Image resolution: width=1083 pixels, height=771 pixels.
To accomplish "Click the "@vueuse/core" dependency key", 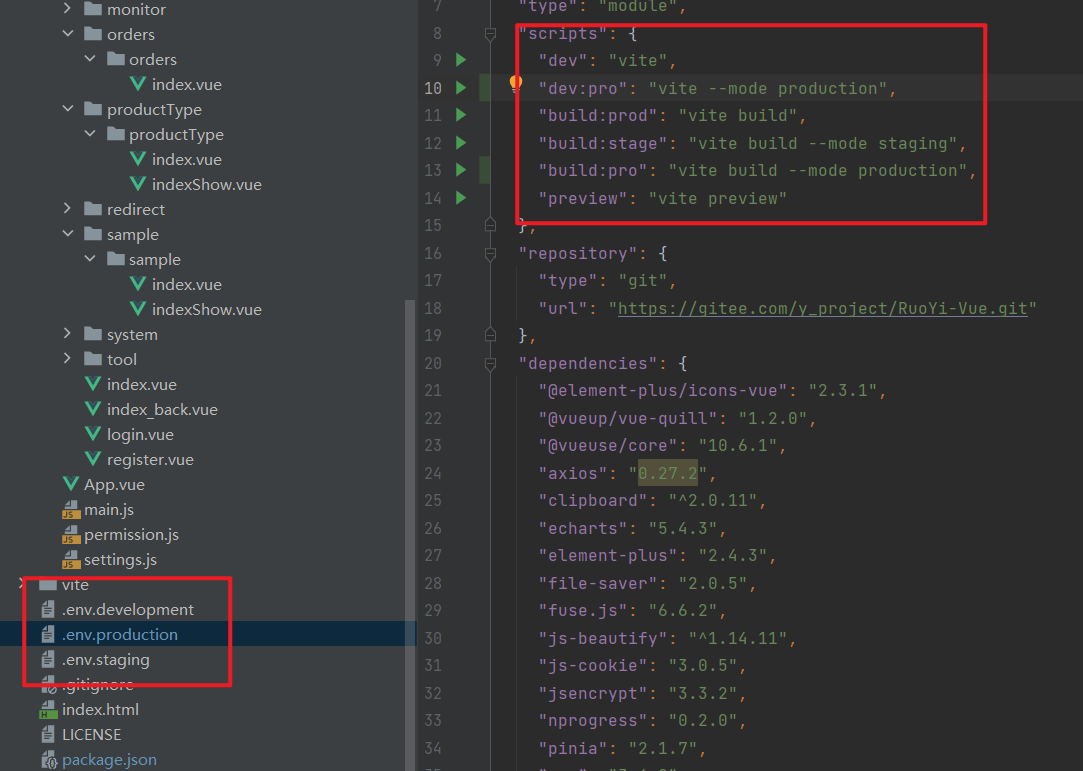I will (x=613, y=446).
